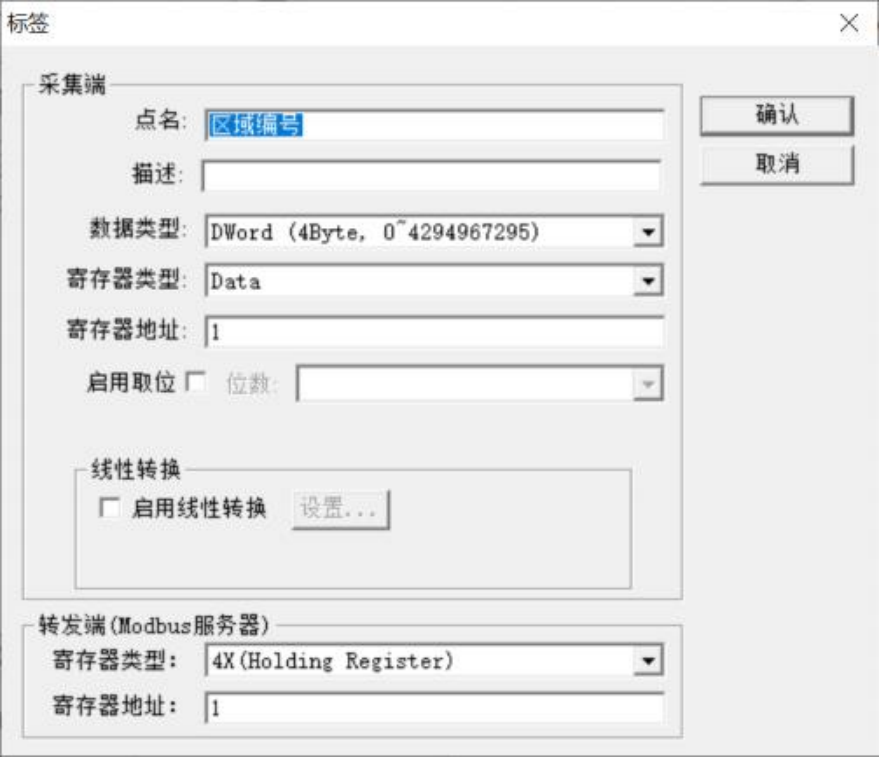Close the 标签 dialog with the X
This screenshot has height=758, width=879.
point(849,24)
